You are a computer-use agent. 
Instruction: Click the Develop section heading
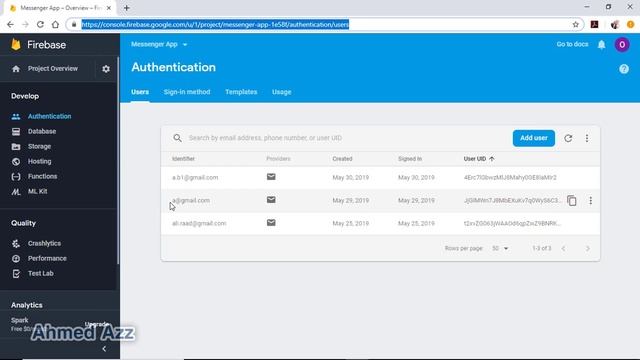(25, 96)
